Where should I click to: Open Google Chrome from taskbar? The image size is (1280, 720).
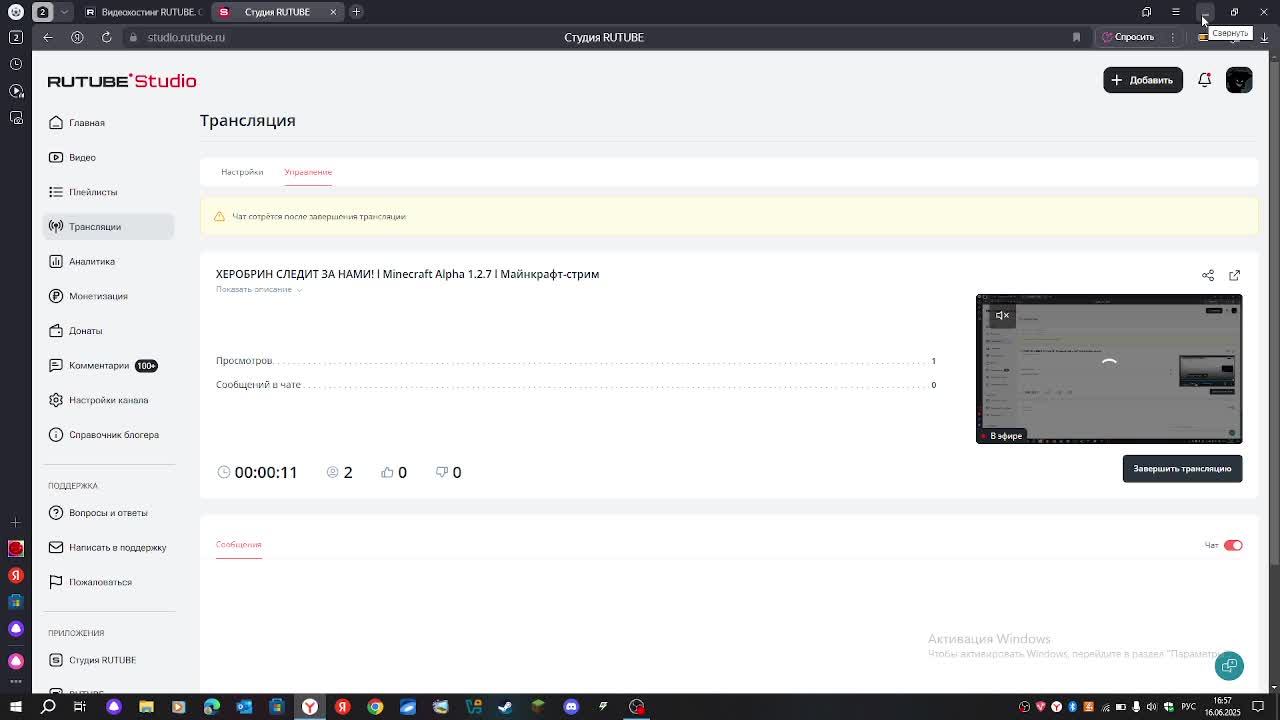[x=375, y=707]
